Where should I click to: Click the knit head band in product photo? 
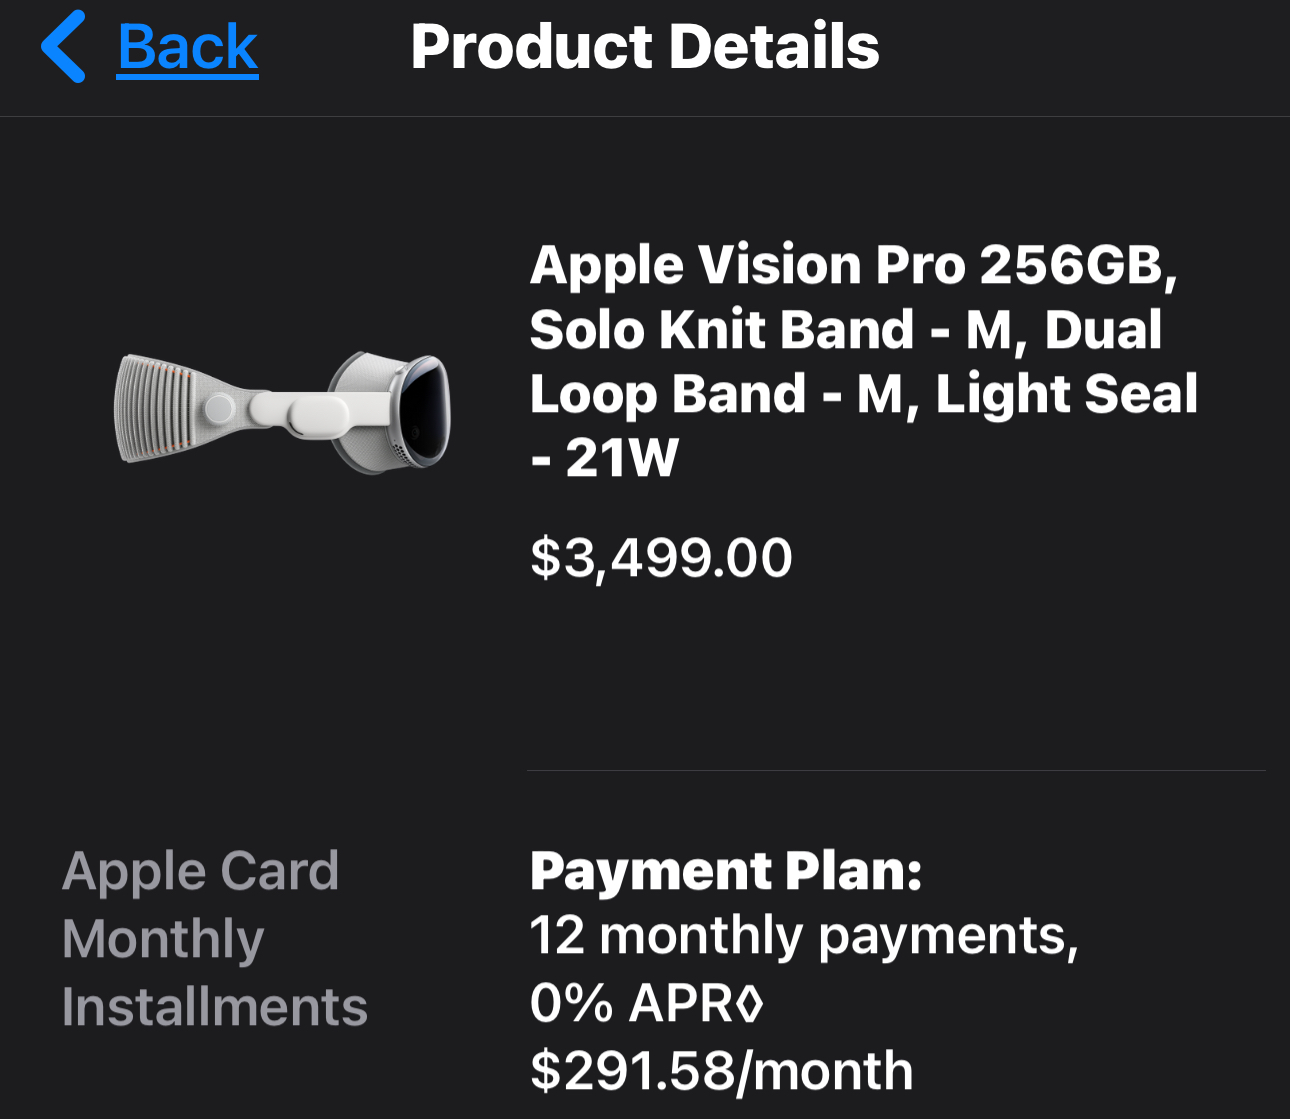pos(160,410)
